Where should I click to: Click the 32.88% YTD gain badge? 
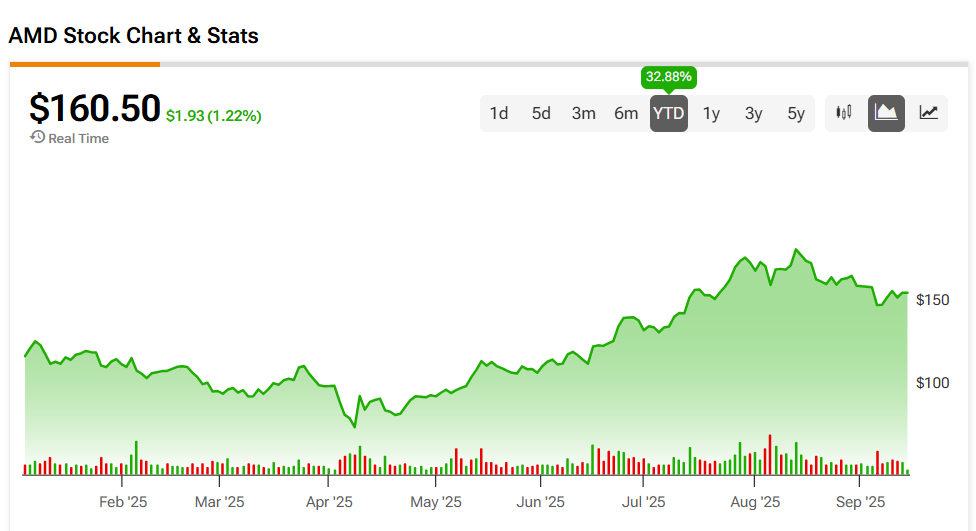668,77
